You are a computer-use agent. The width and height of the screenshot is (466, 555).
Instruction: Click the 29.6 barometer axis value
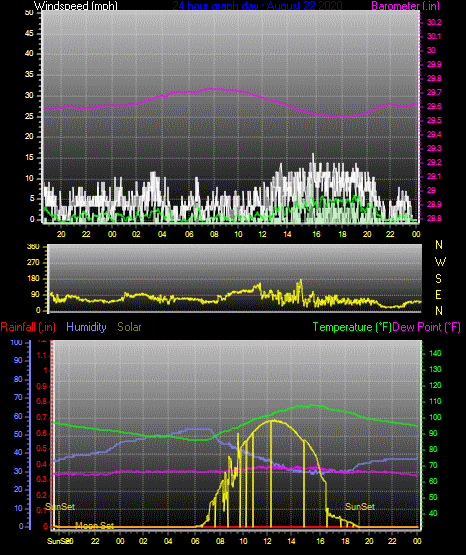pos(434,107)
